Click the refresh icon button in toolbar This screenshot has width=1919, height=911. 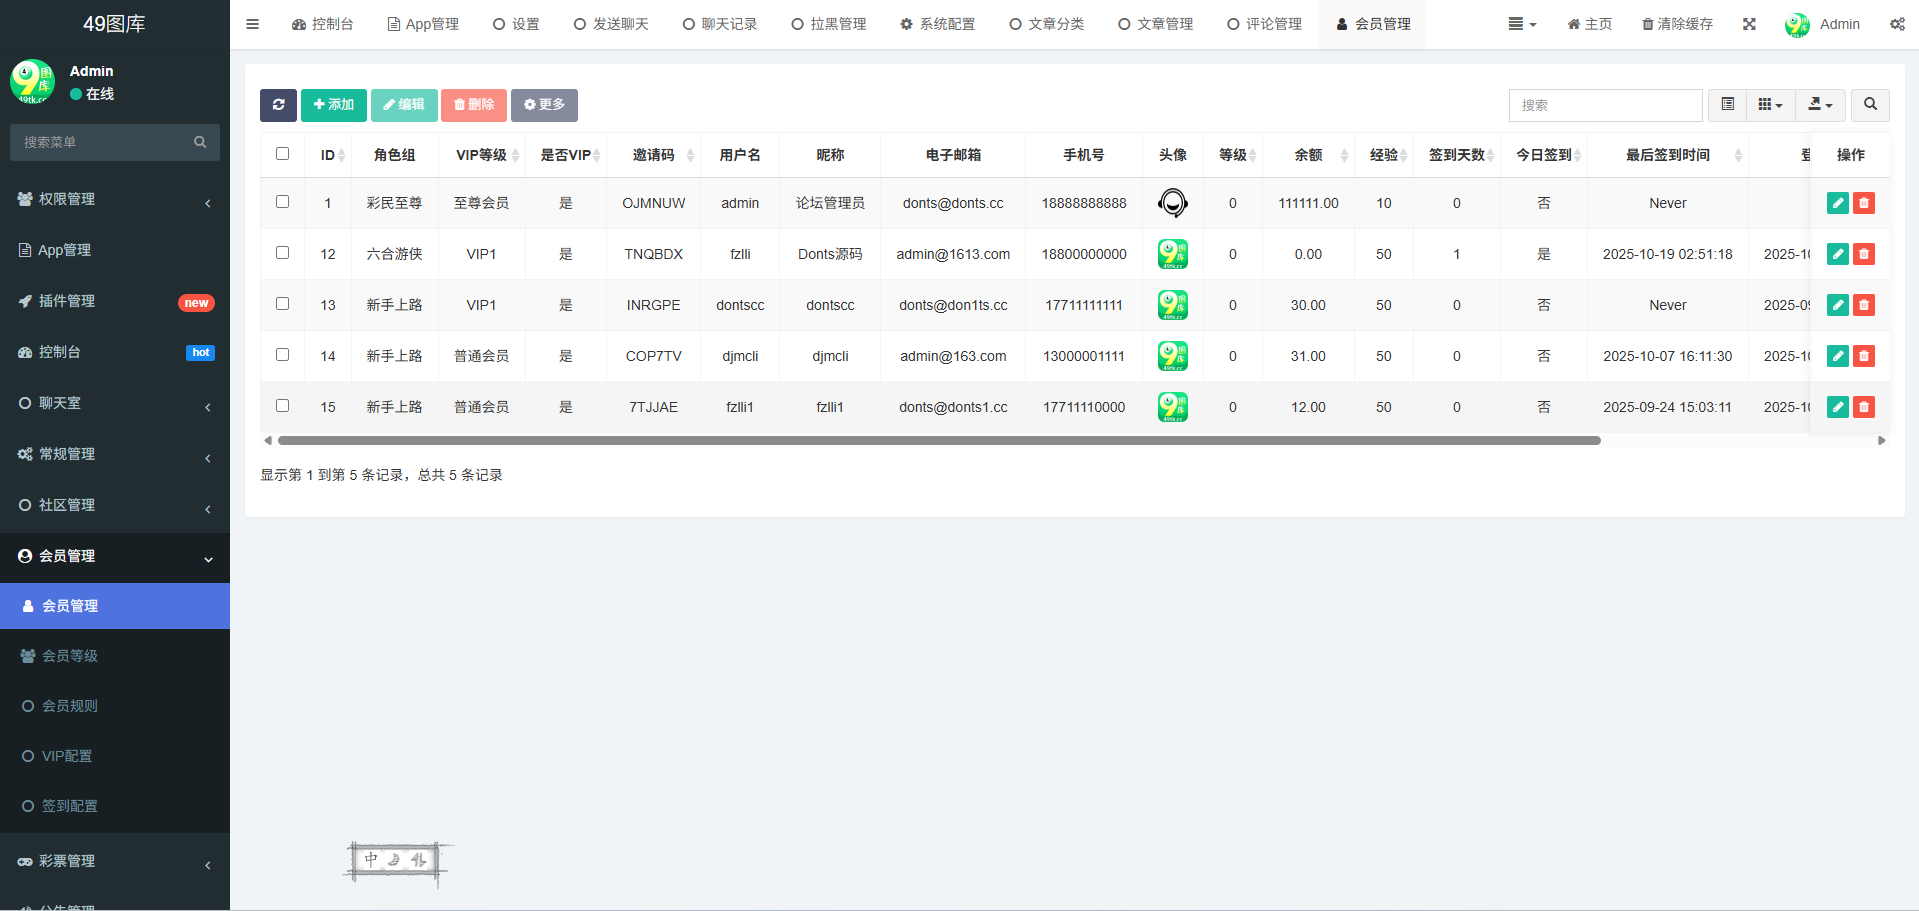point(278,105)
